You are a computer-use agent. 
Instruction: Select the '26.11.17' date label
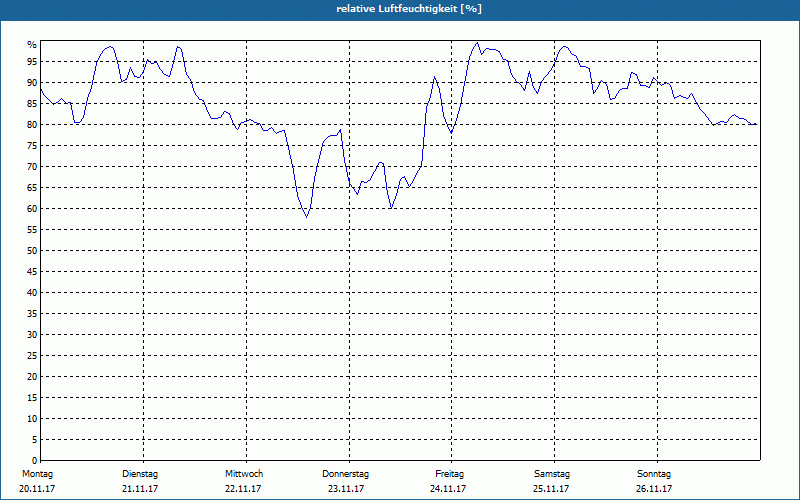click(654, 489)
